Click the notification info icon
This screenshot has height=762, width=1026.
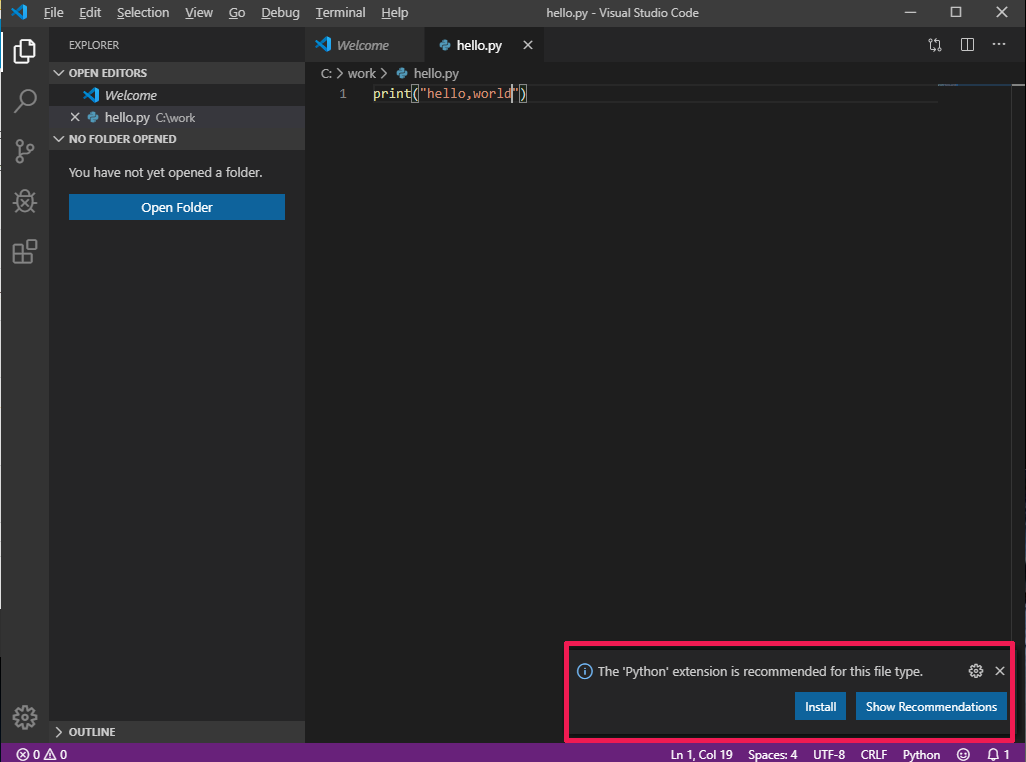pyautogui.click(x=584, y=672)
